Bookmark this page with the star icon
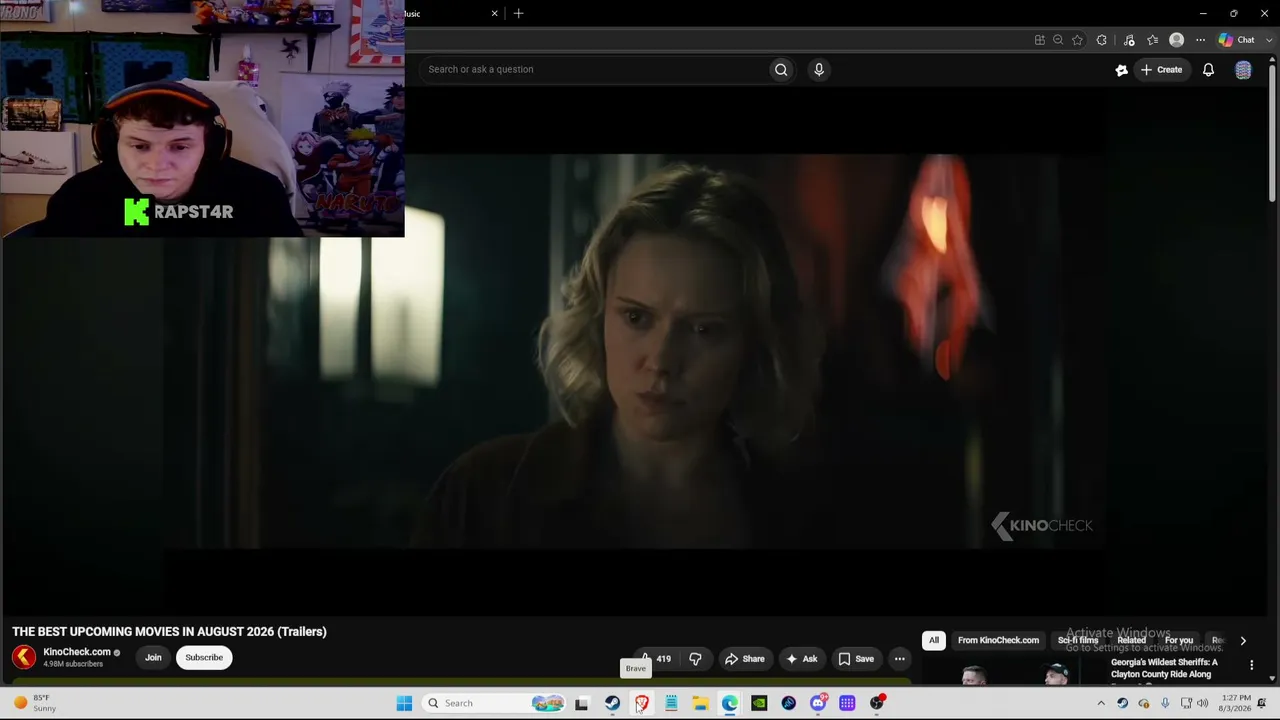The width and height of the screenshot is (1280, 720). pos(1077,40)
